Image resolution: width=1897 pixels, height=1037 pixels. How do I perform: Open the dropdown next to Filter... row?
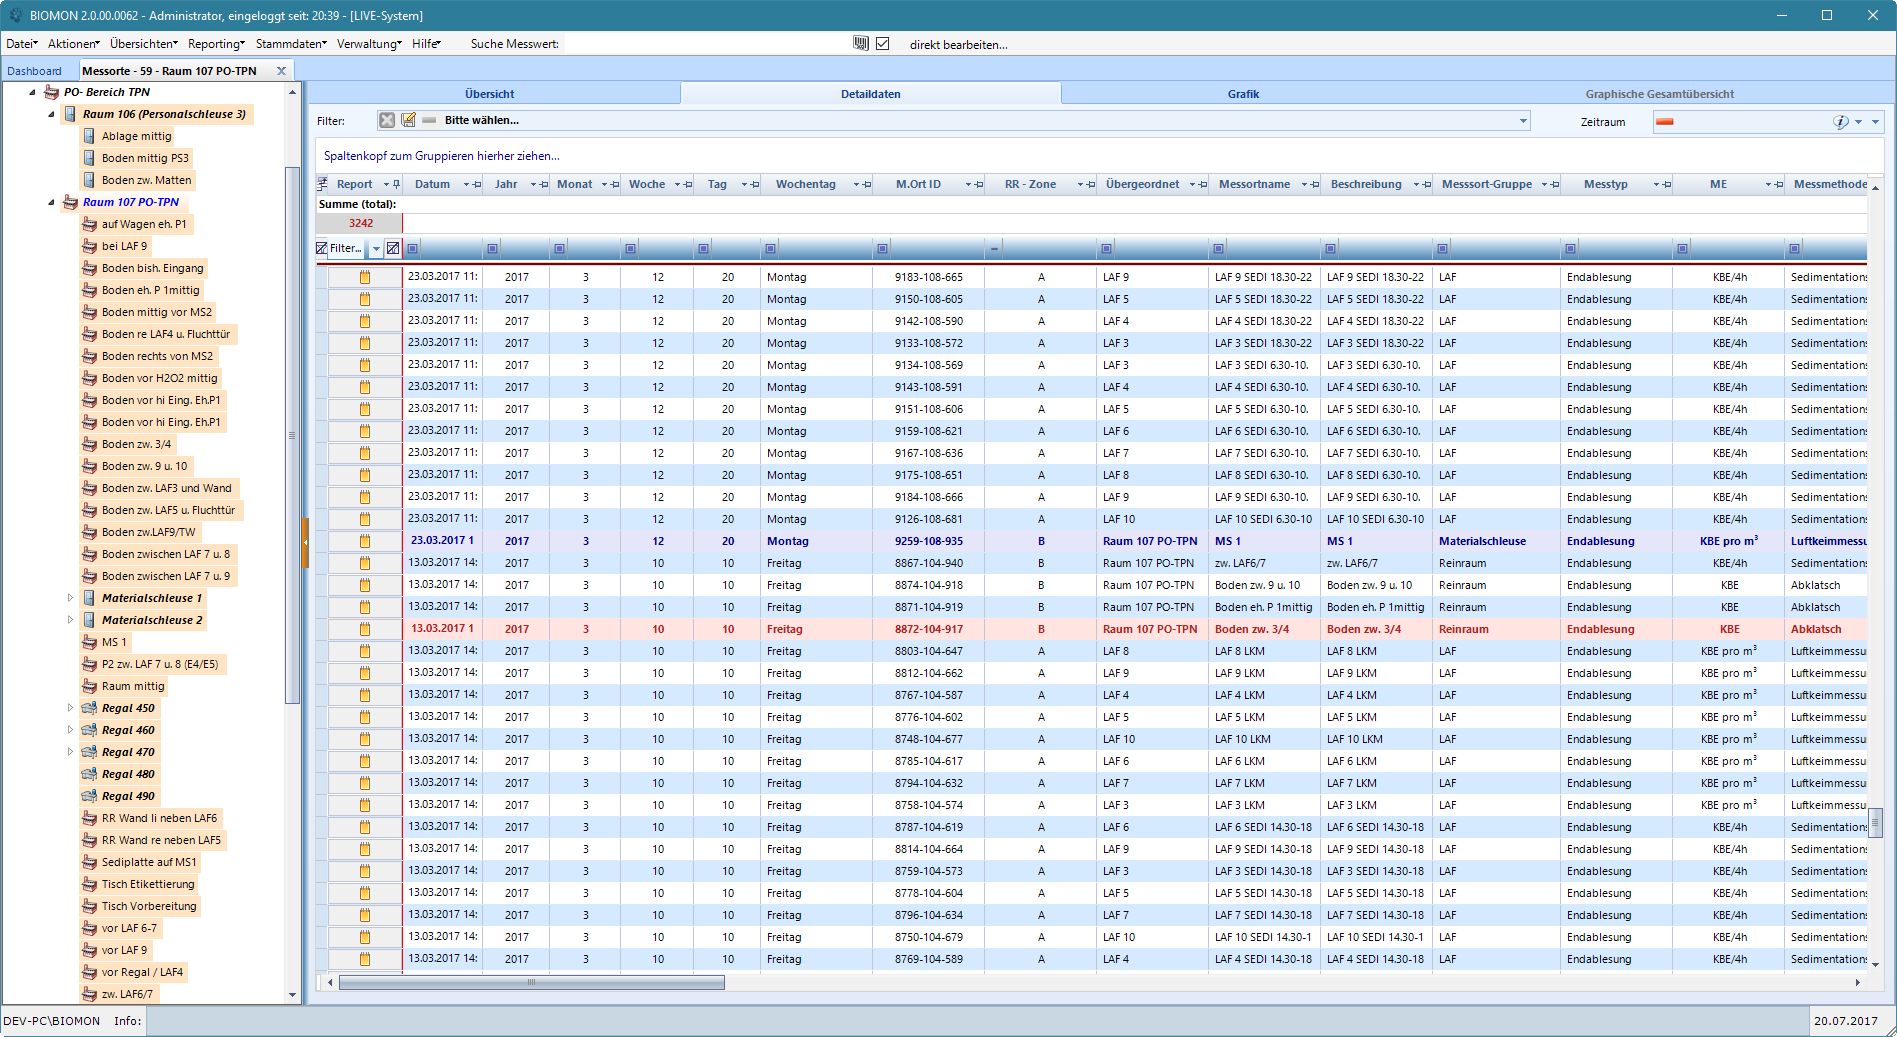pos(376,248)
